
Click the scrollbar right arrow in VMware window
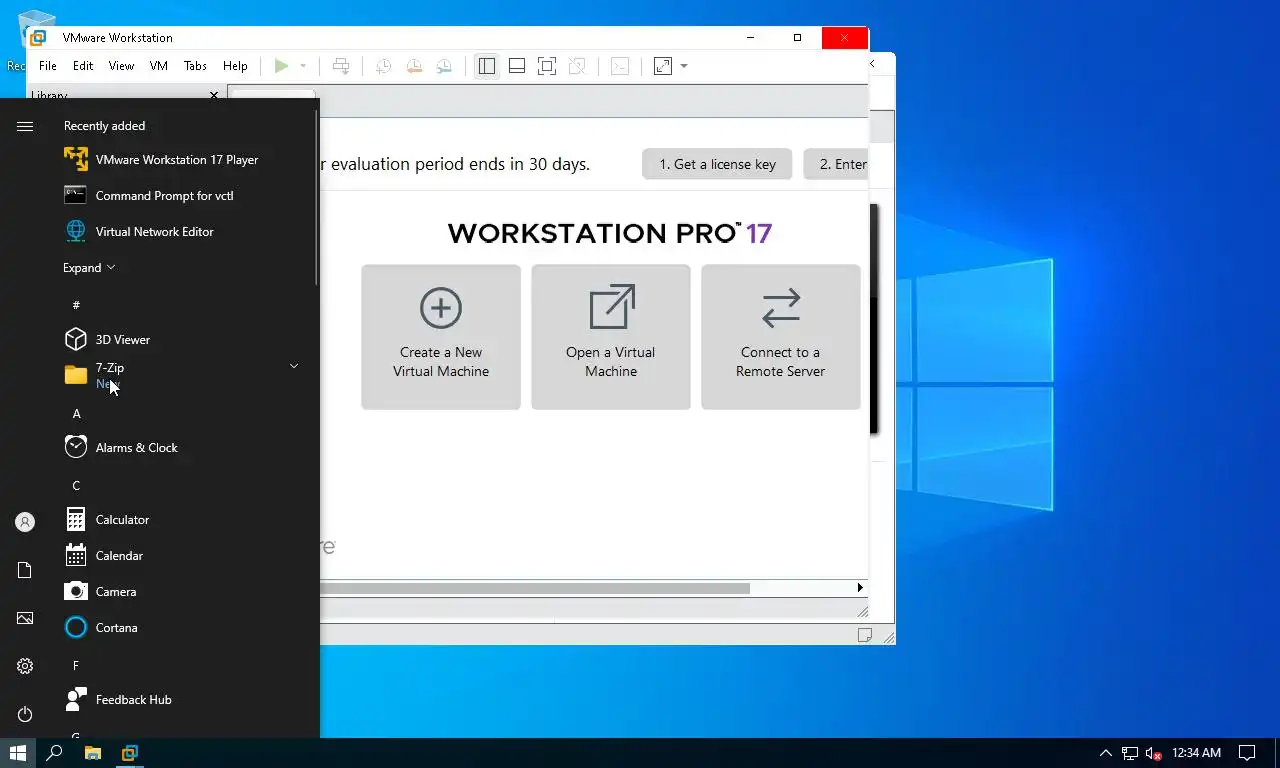pyautogui.click(x=860, y=588)
